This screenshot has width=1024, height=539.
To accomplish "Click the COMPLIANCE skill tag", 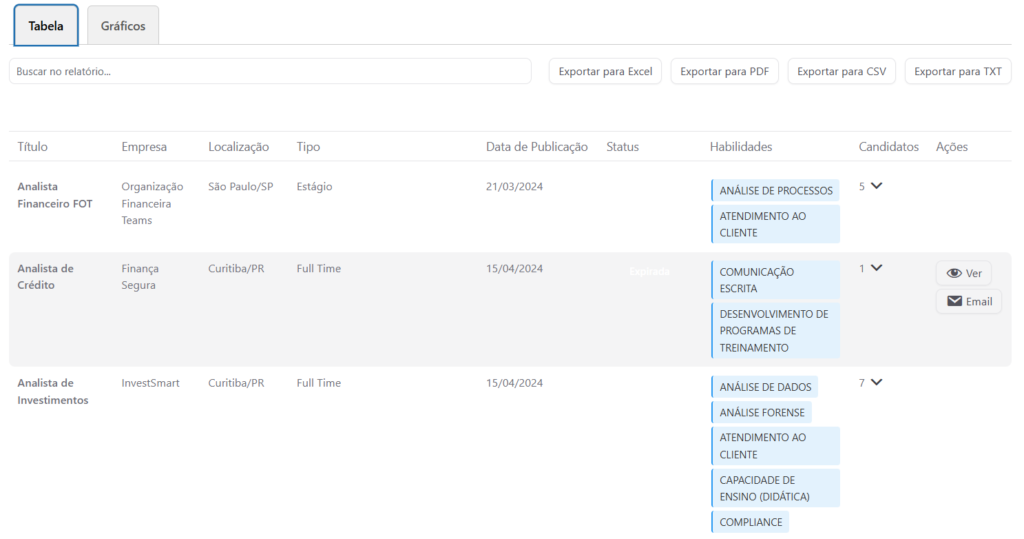I will tap(750, 522).
